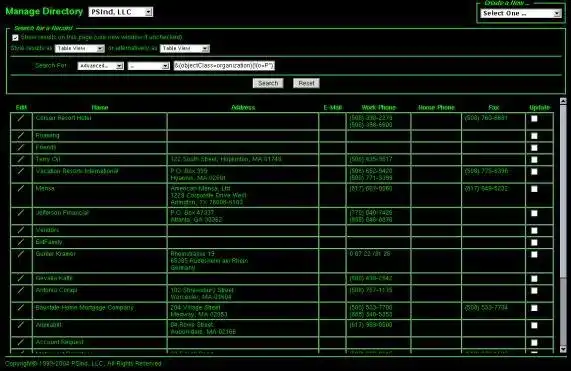Click into the objectClass=organization filter field
Viewport: 571px width, 371px height.
point(224,66)
